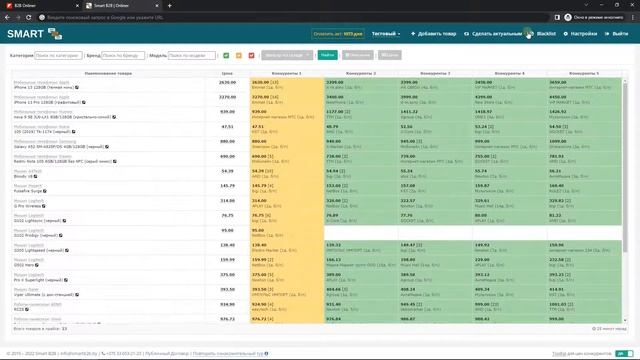The image size is (640, 360).
Task: Open the Тестовый account dropdown
Action: click(x=386, y=34)
